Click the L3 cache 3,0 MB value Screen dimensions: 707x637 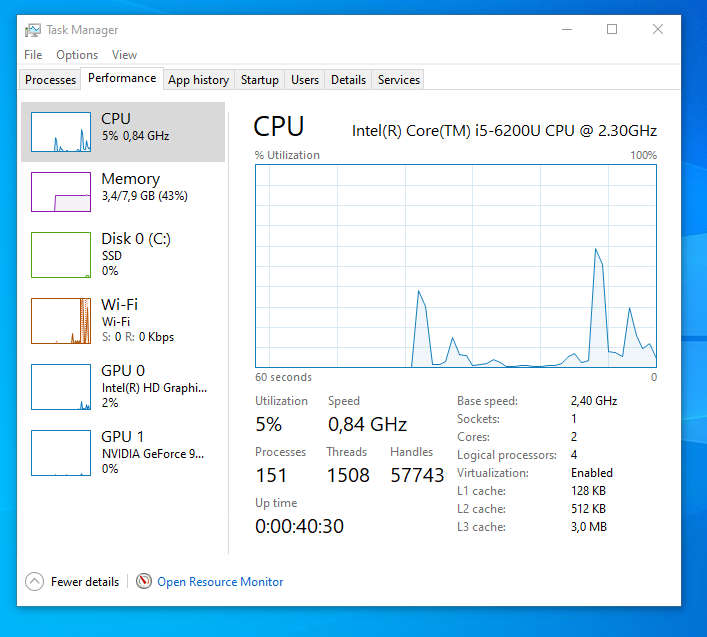[589, 527]
